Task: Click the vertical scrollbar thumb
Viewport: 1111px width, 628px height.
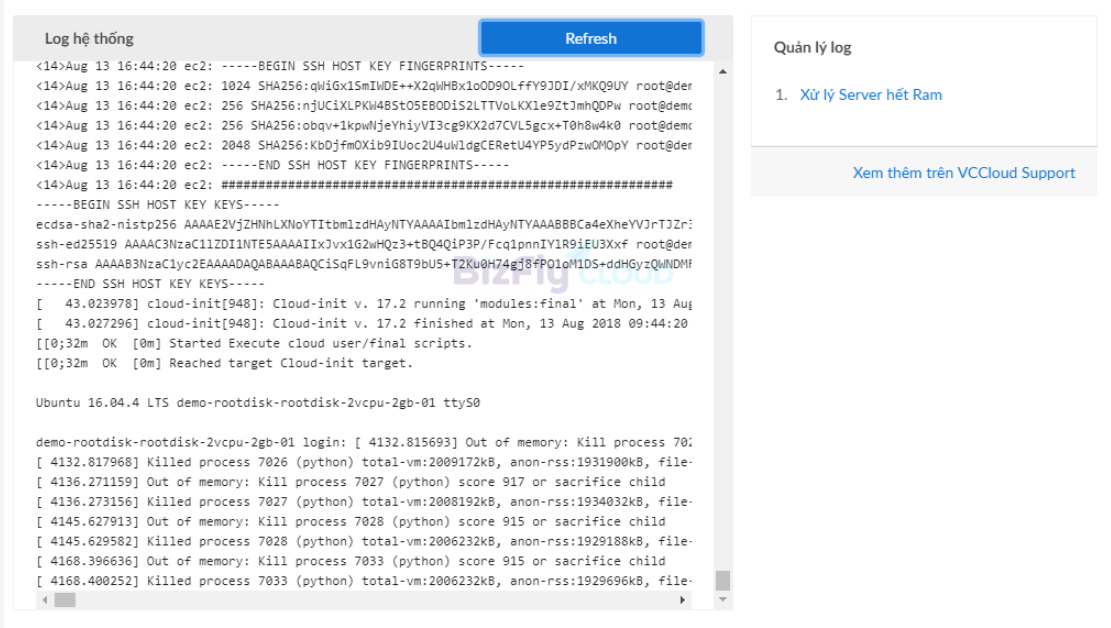Action: [723, 581]
